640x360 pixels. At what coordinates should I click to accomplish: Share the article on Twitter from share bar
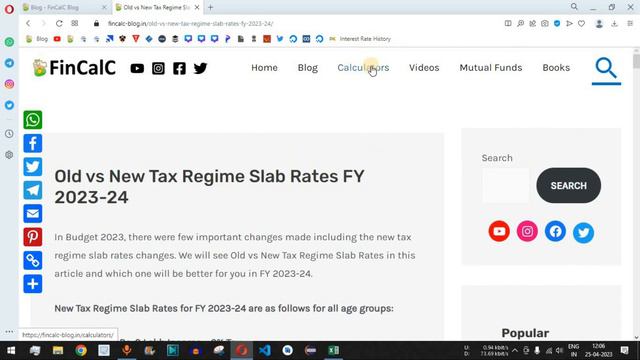(33, 167)
